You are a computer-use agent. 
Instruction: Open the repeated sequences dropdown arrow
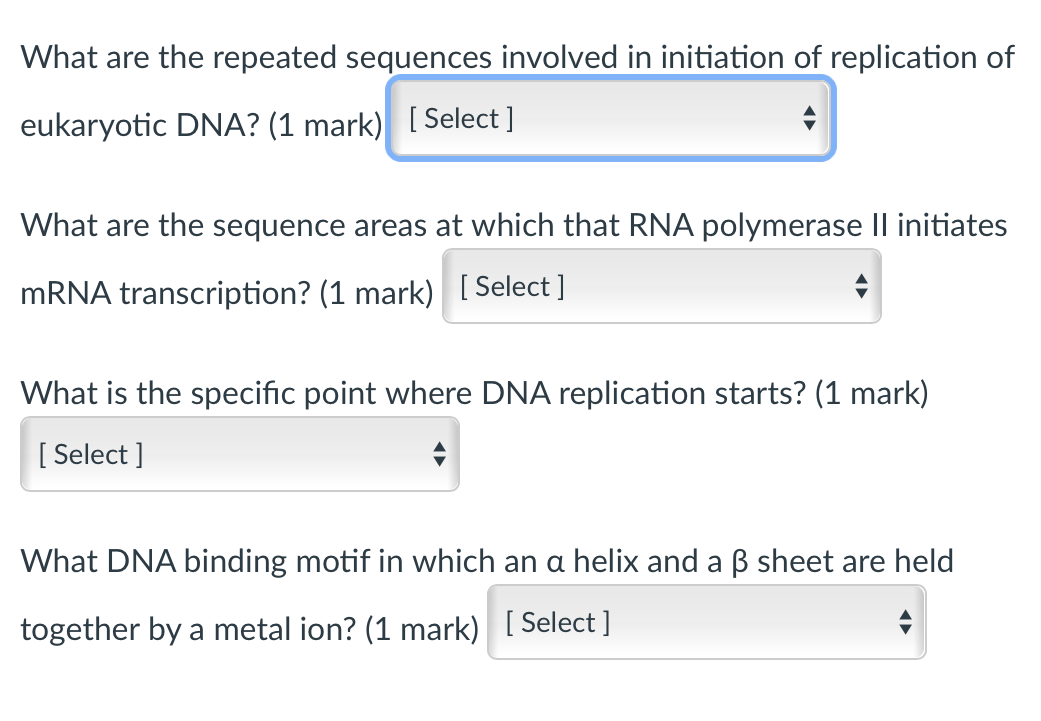point(809,118)
